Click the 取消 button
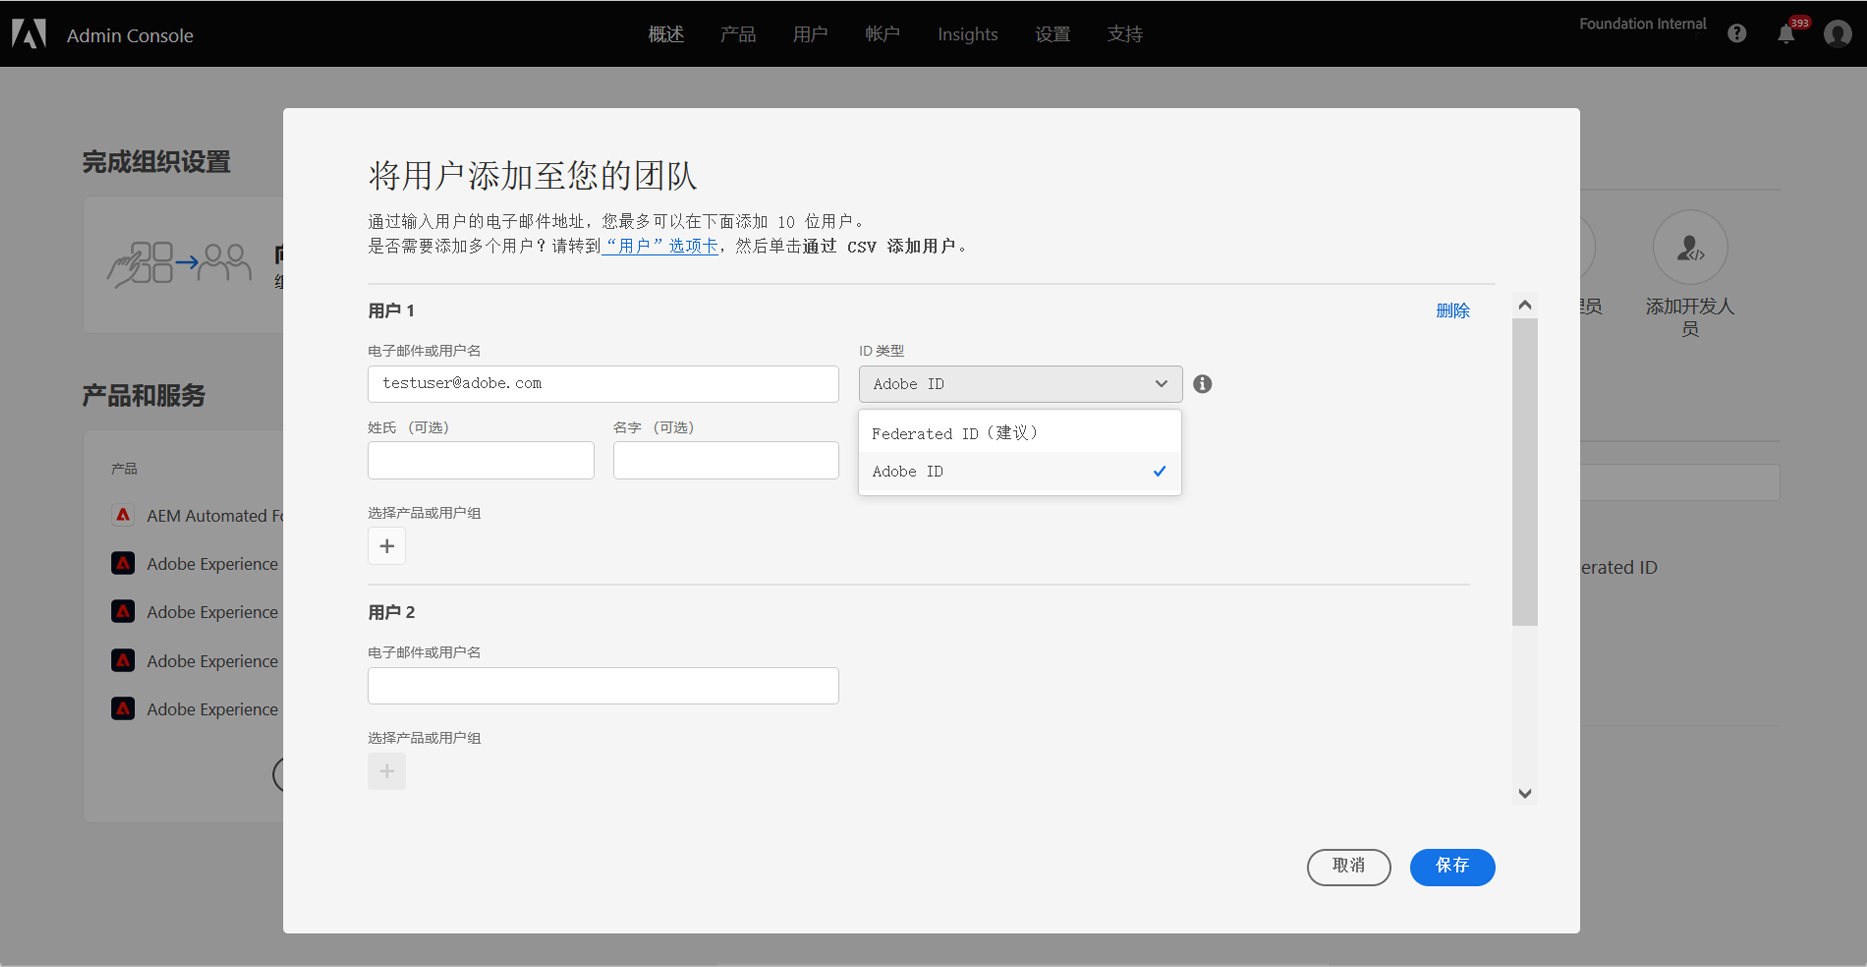This screenshot has height=967, width=1867. click(x=1349, y=867)
